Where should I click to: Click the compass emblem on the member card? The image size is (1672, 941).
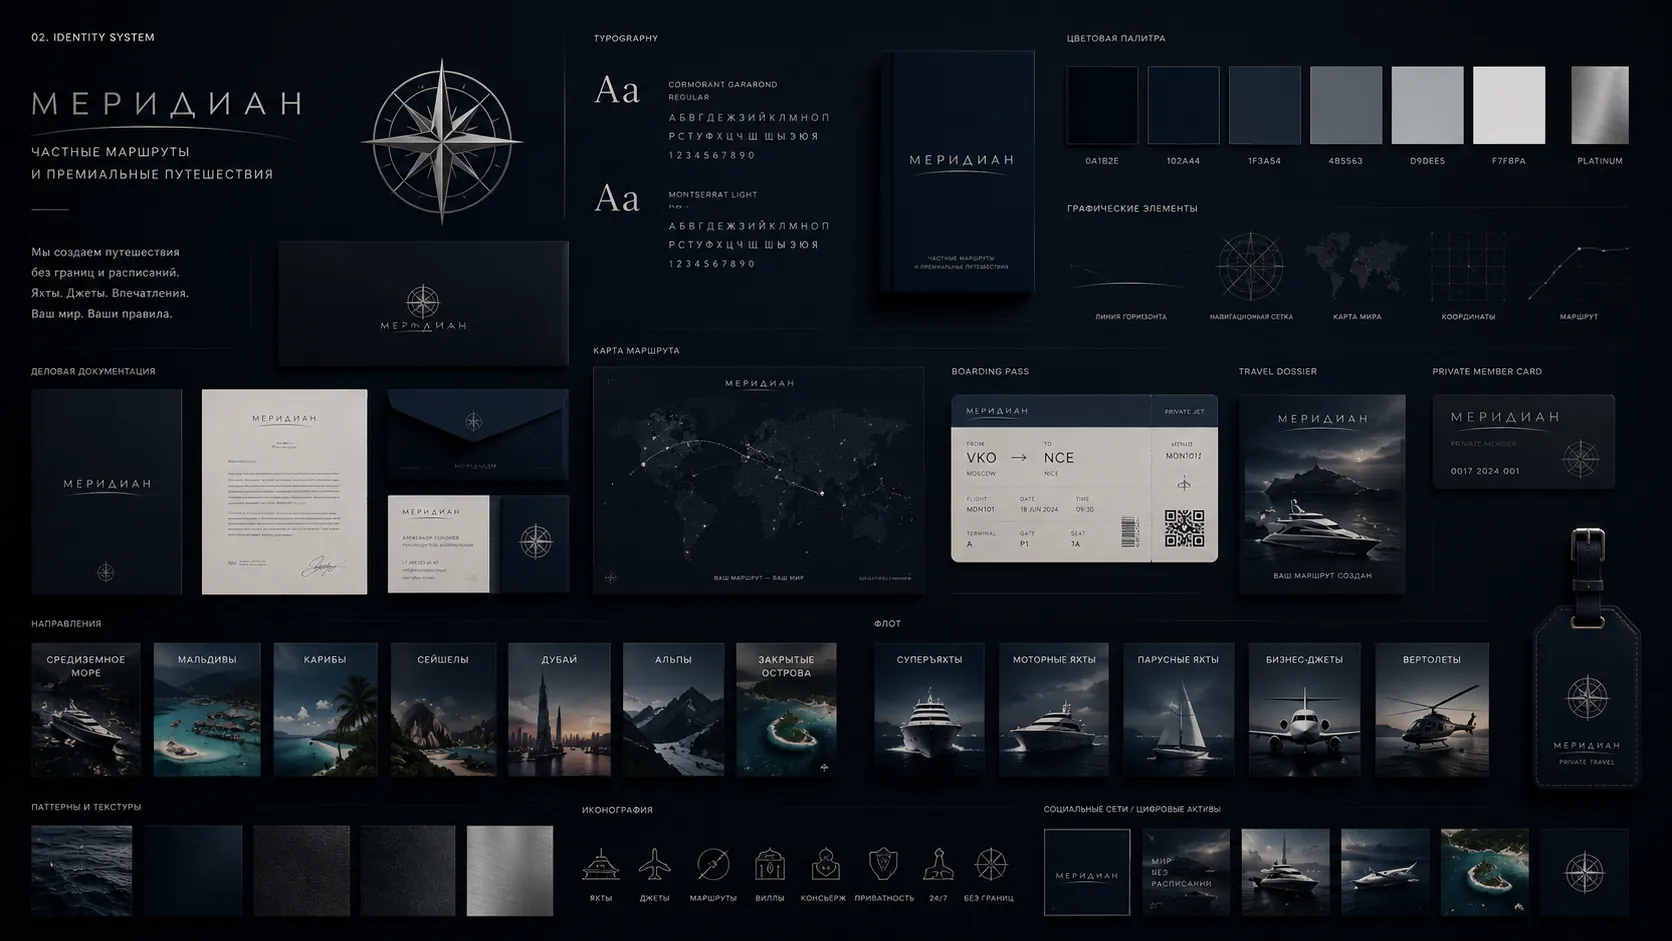pos(1581,459)
